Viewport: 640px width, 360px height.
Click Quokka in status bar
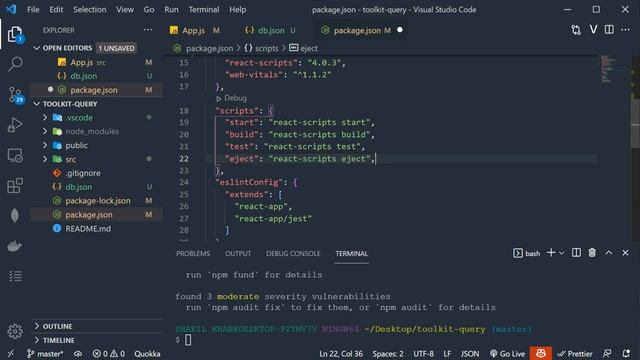(147, 354)
